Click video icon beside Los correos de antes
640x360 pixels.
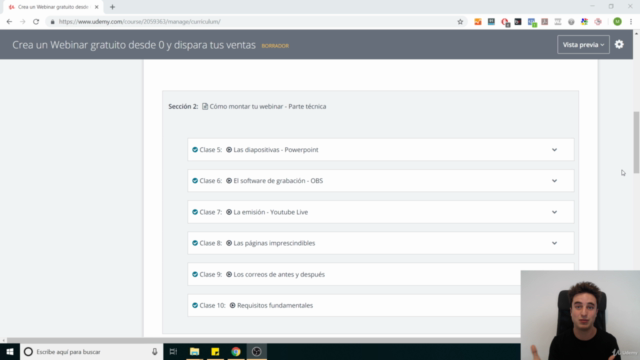pos(229,274)
